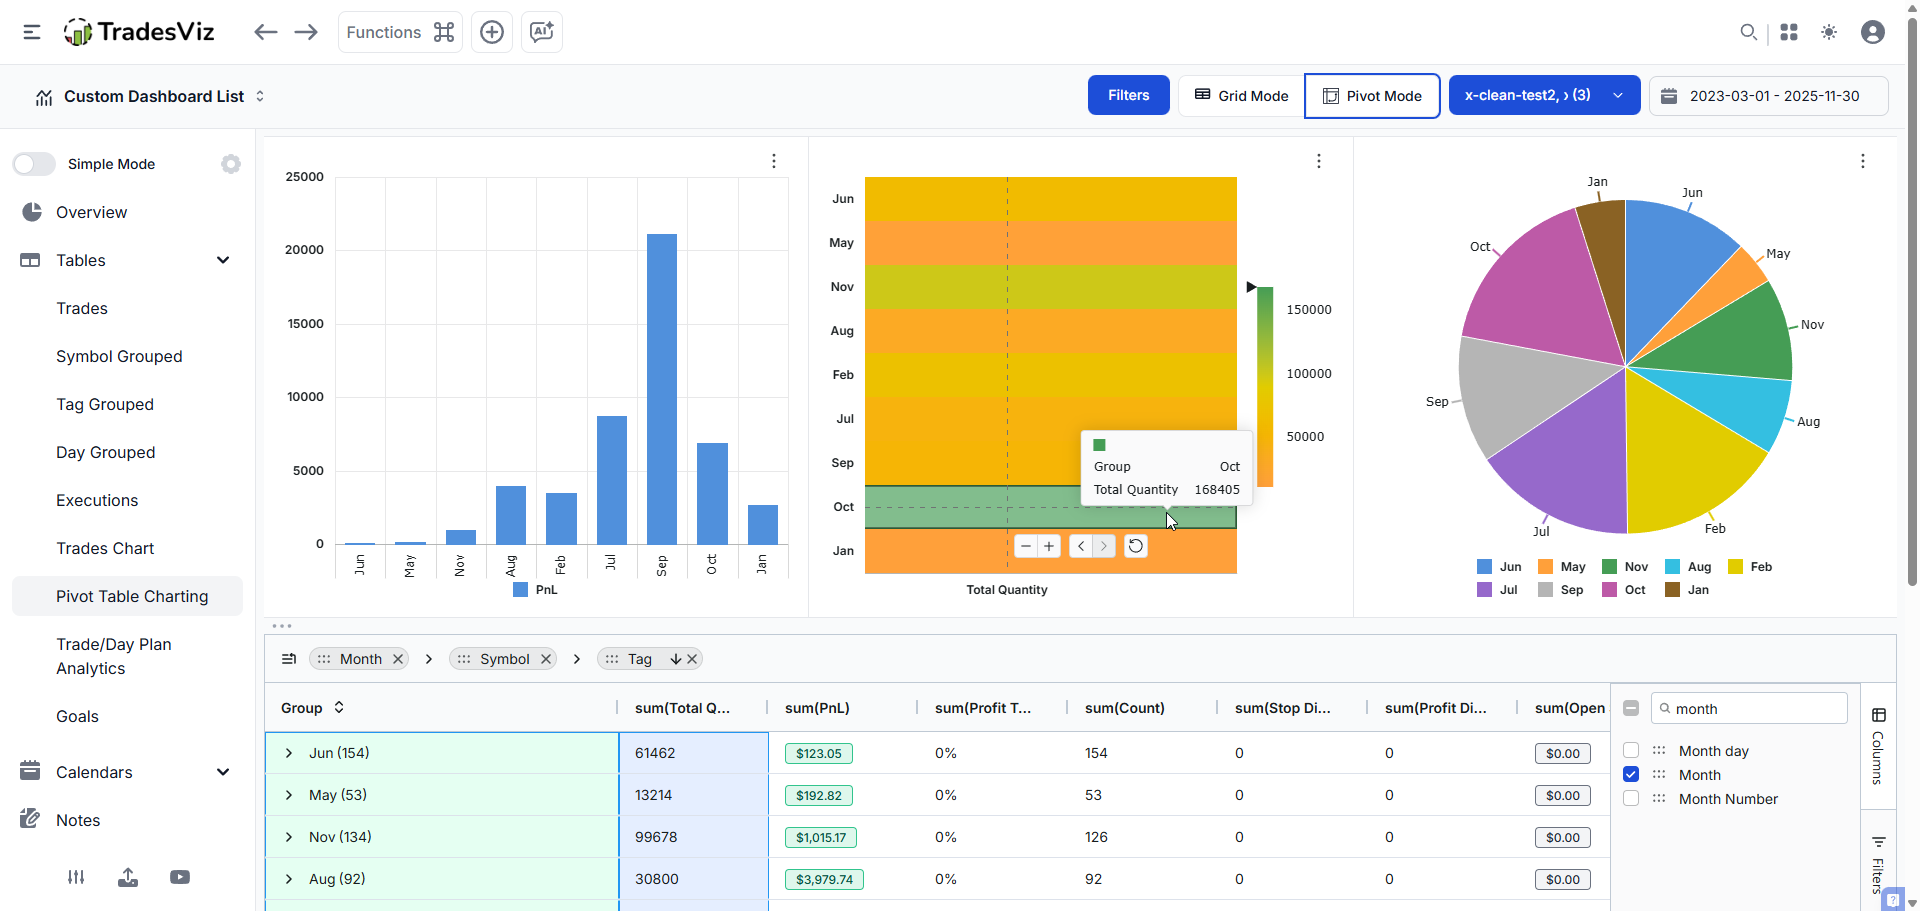Screen dimensions: 1920x911
Task: Expand the Calendars section chevron
Action: coord(223,772)
